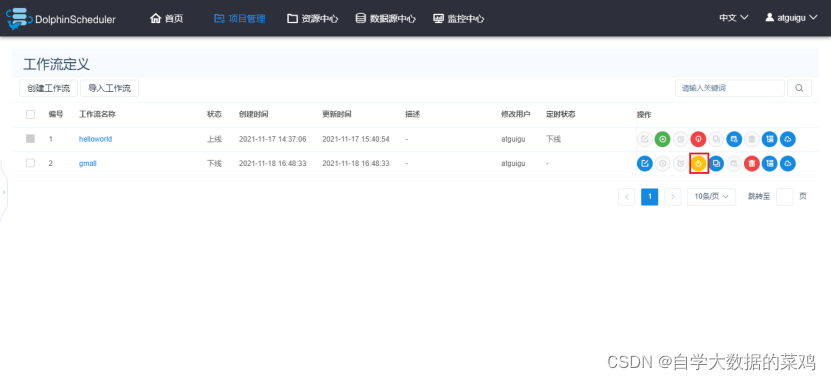831x380 pixels.
Task: Tick the checkbox for the gmall row
Action: (x=31, y=163)
